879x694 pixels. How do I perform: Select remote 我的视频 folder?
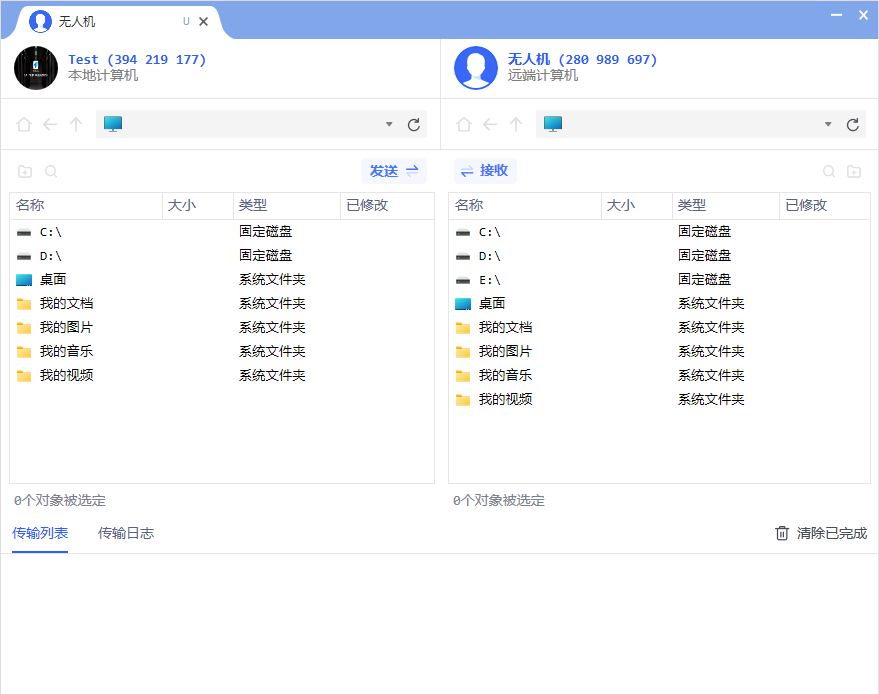pyautogui.click(x=659, y=400)
